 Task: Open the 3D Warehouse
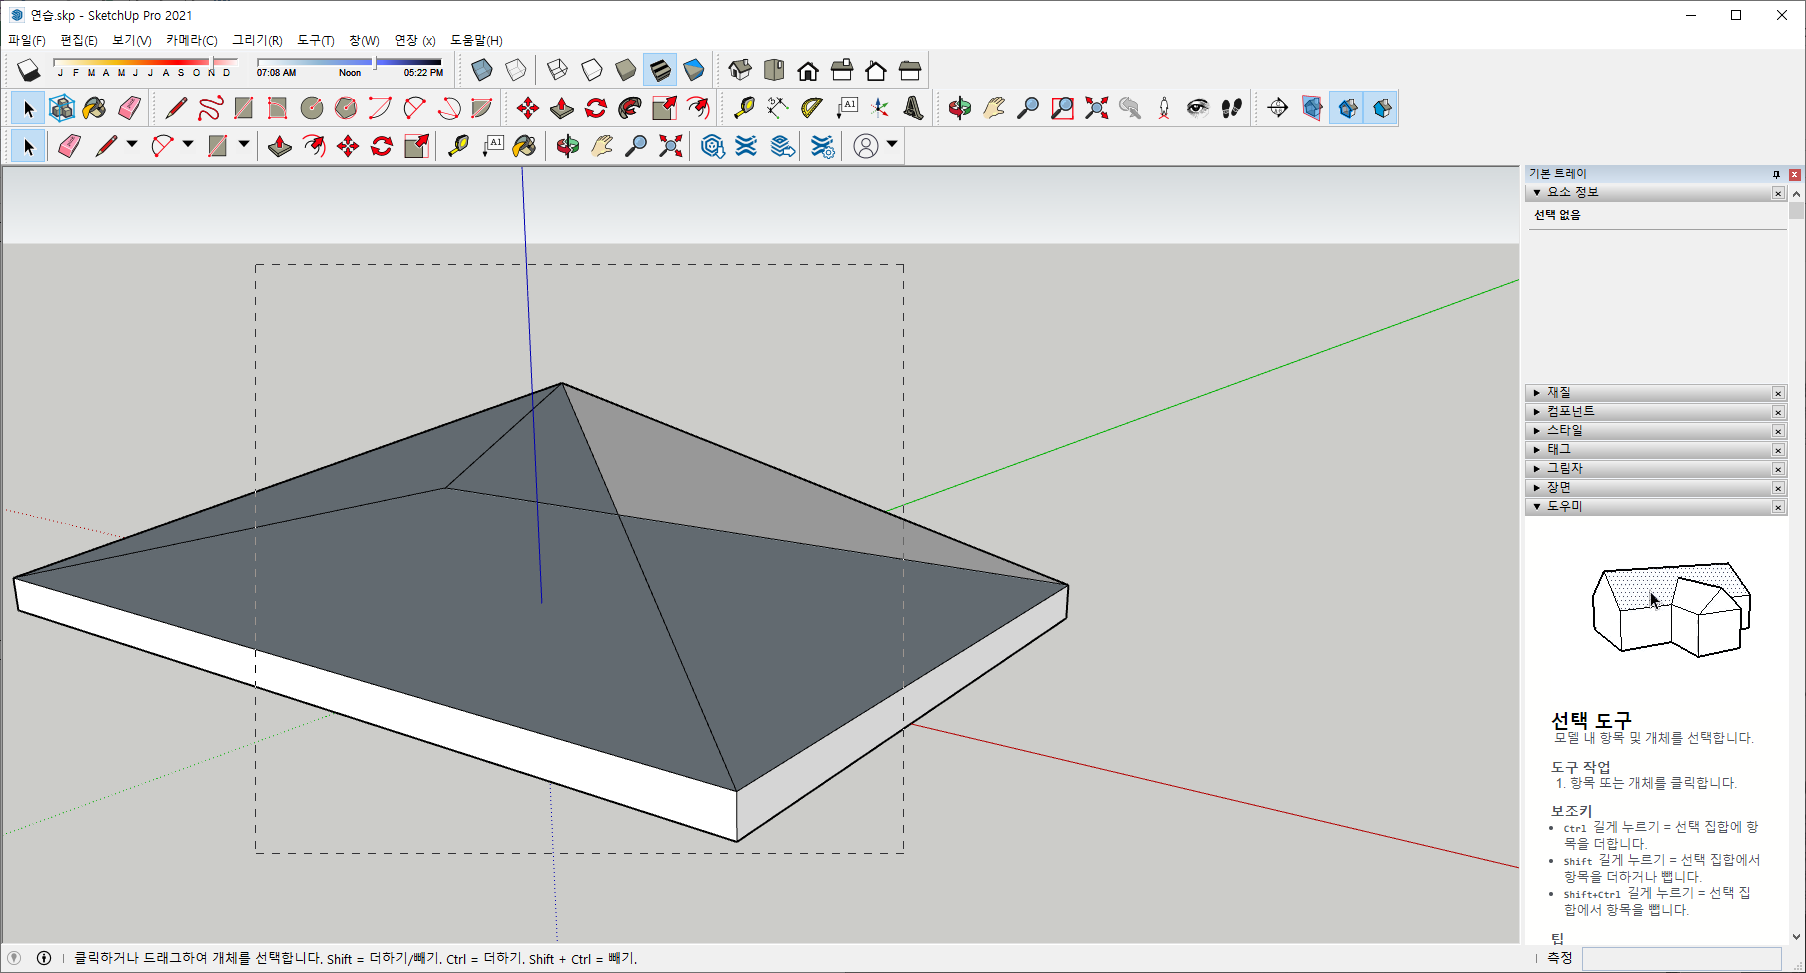pos(712,146)
